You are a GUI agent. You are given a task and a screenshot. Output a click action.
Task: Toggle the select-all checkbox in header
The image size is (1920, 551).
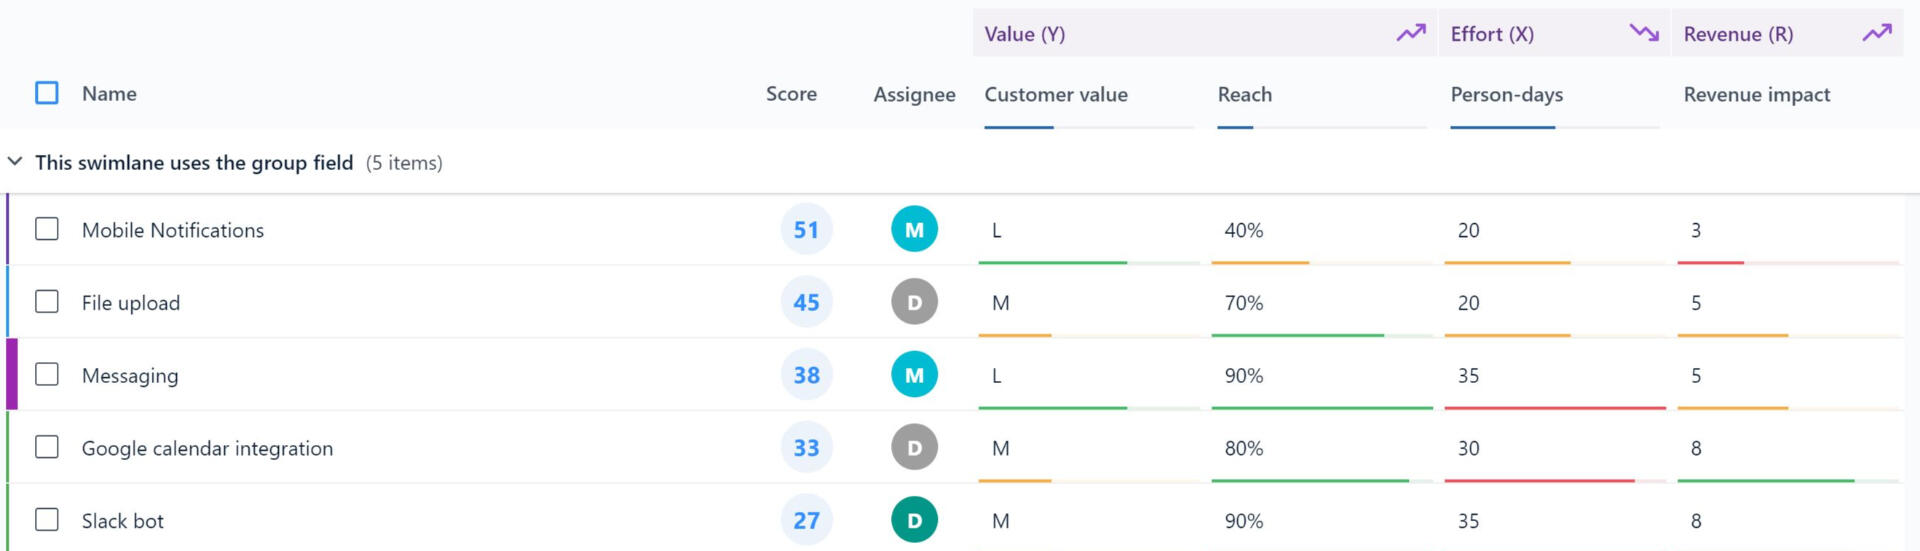47,93
